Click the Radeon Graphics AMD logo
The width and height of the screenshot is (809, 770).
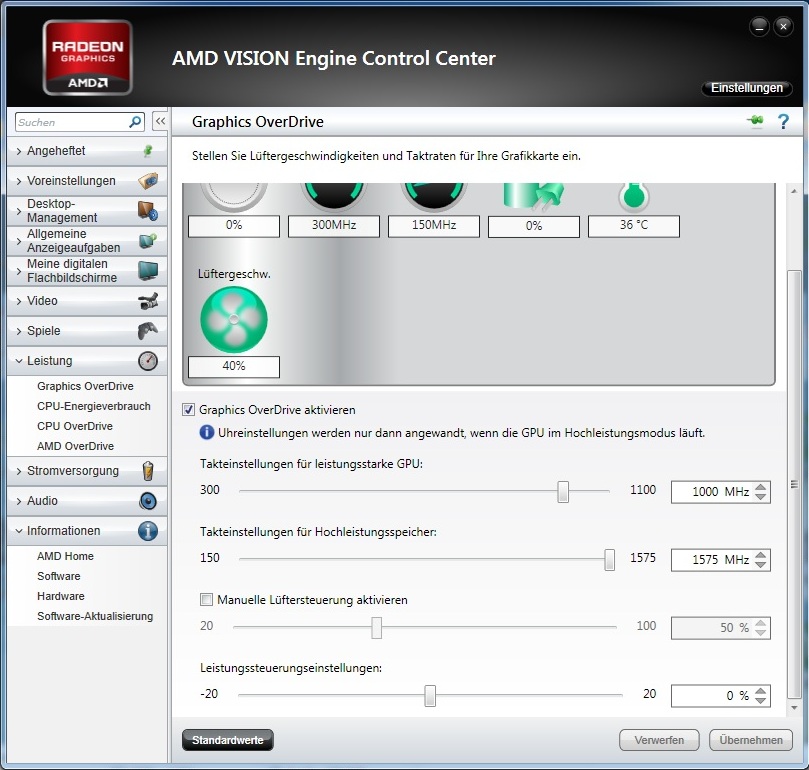pyautogui.click(x=87, y=58)
